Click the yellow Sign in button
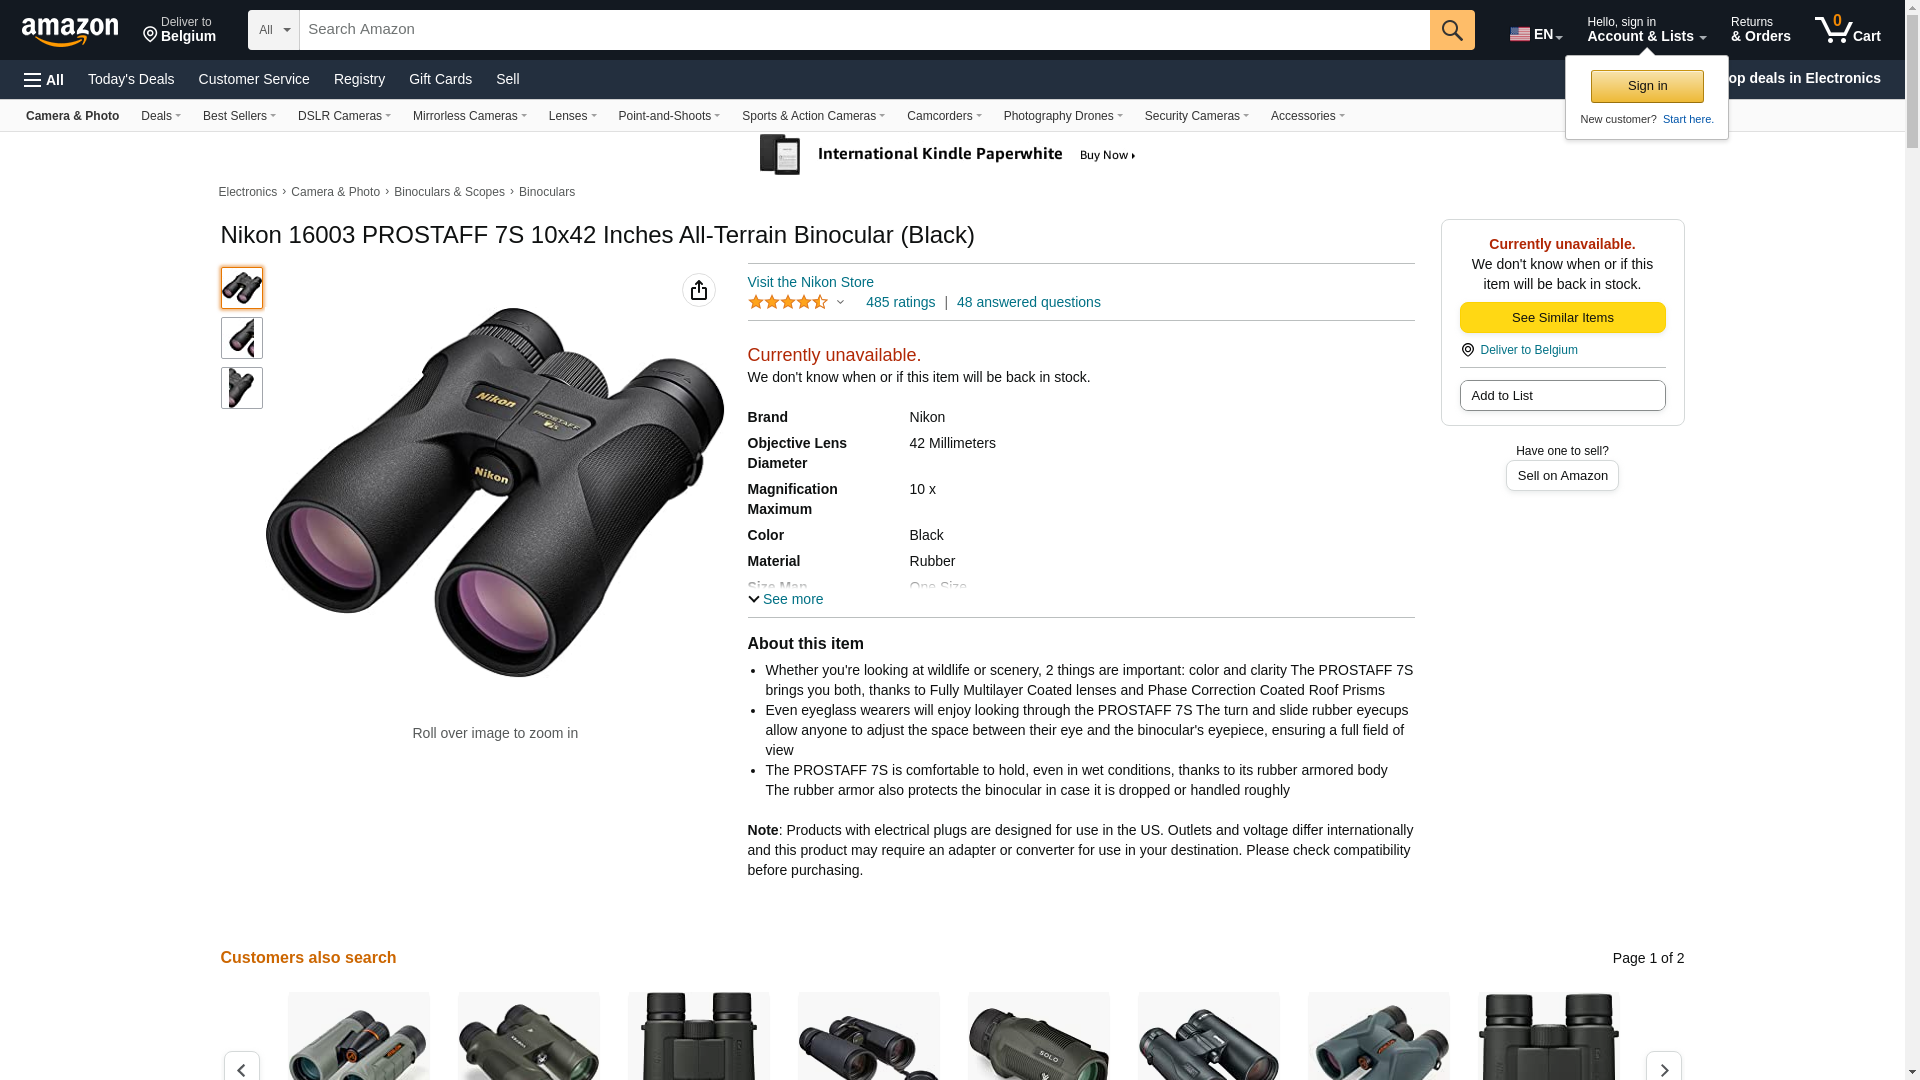The height and width of the screenshot is (1080, 1920). click(1647, 86)
